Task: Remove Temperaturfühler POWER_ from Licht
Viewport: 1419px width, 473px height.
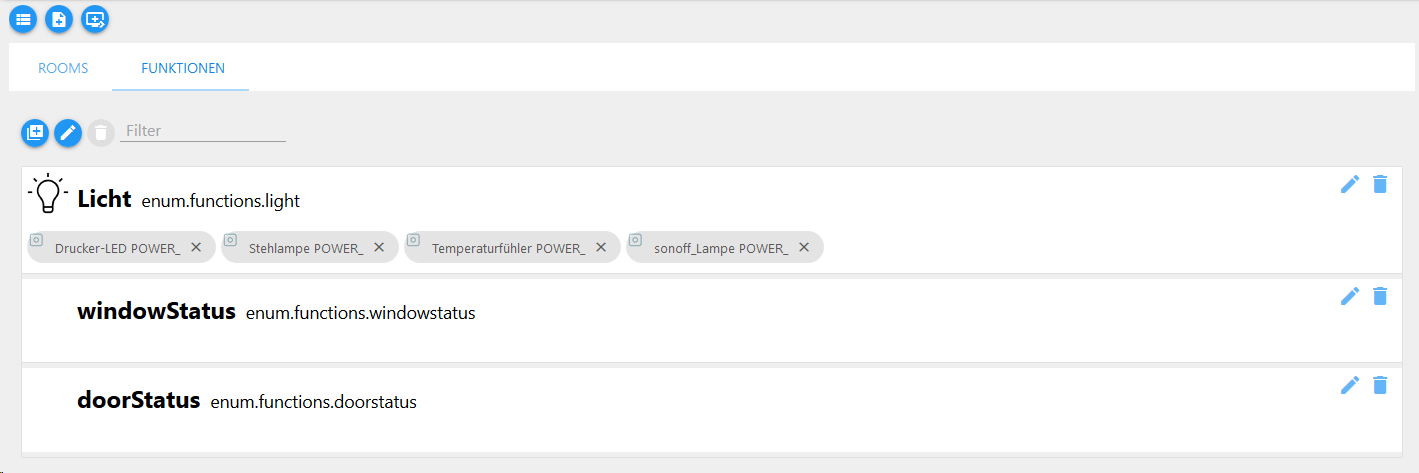Action: tap(601, 247)
